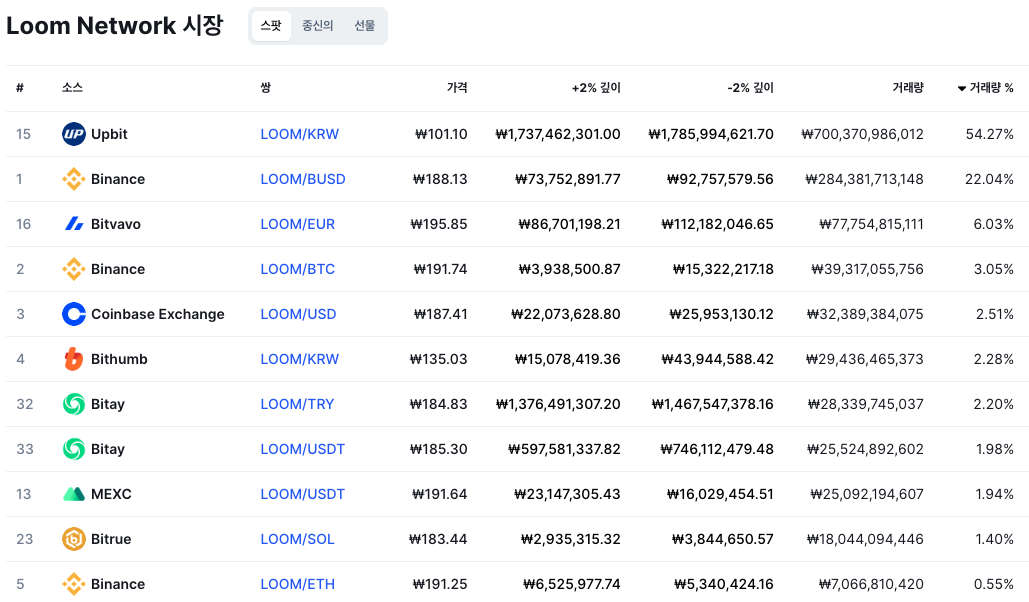
Task: Sort by the # column header
Action: [20, 87]
